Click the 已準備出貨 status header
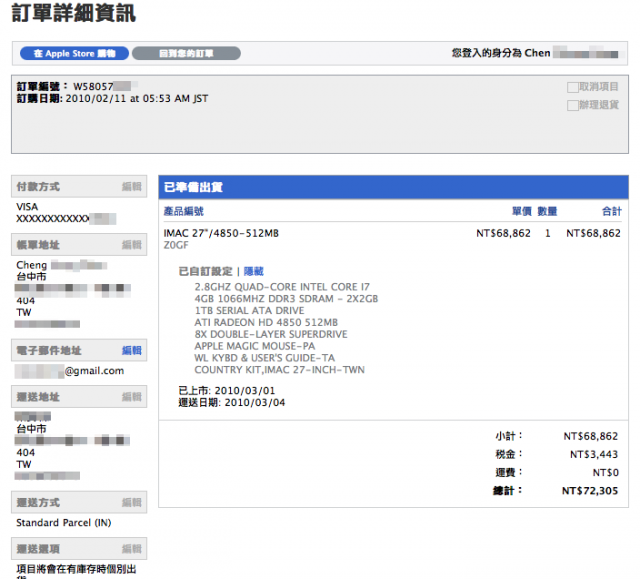This screenshot has width=640, height=579. click(x=193, y=187)
